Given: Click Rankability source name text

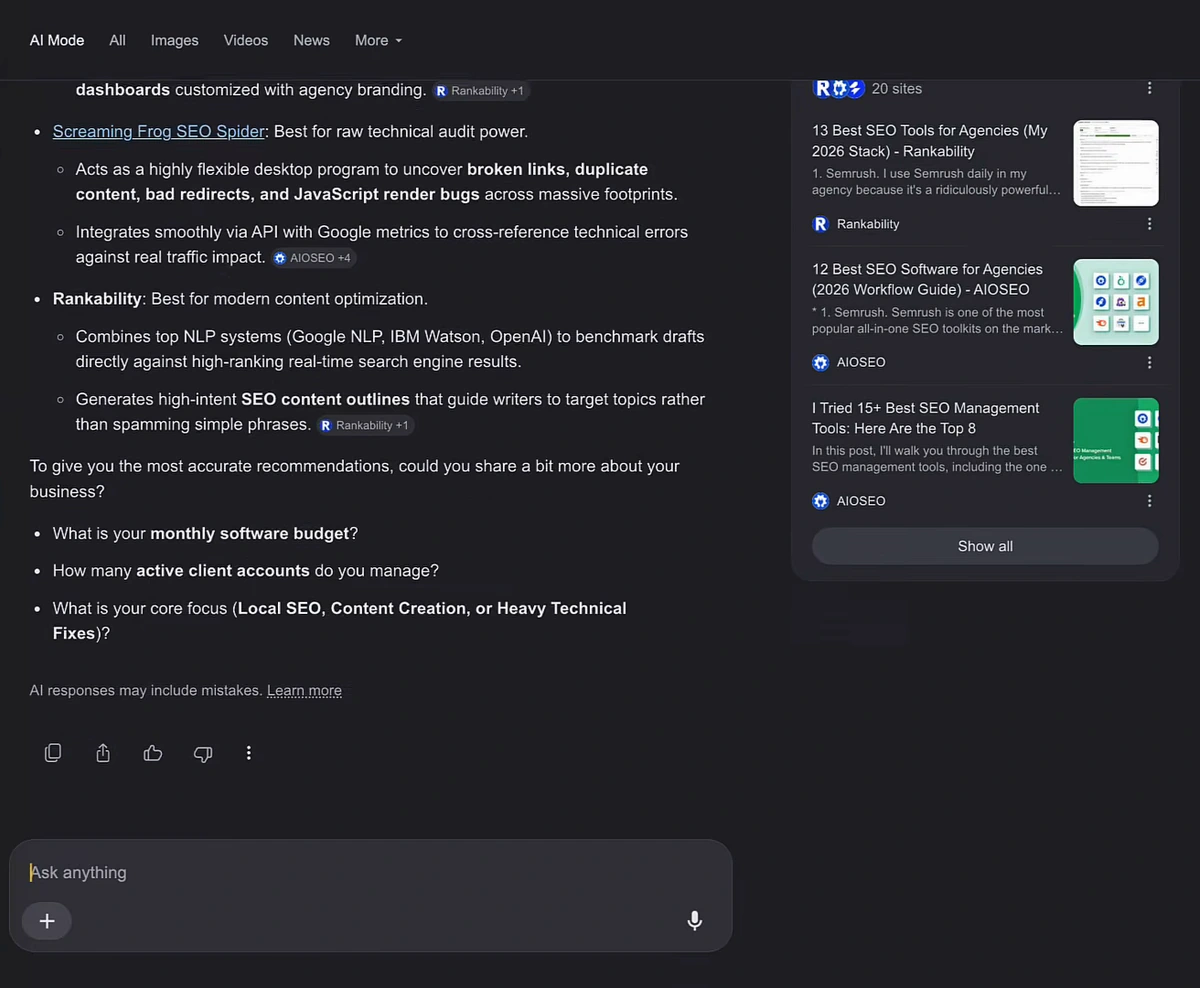Looking at the screenshot, I should pyautogui.click(x=868, y=224).
